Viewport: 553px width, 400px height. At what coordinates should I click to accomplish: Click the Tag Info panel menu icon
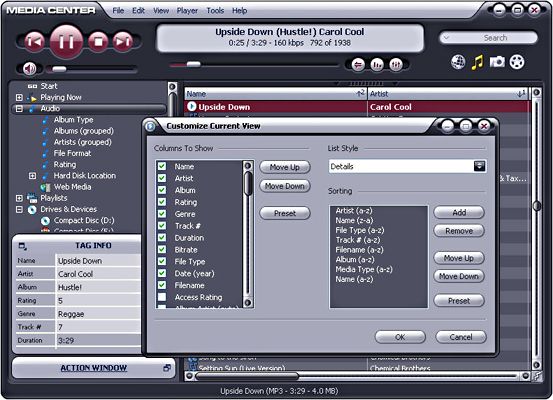point(23,246)
